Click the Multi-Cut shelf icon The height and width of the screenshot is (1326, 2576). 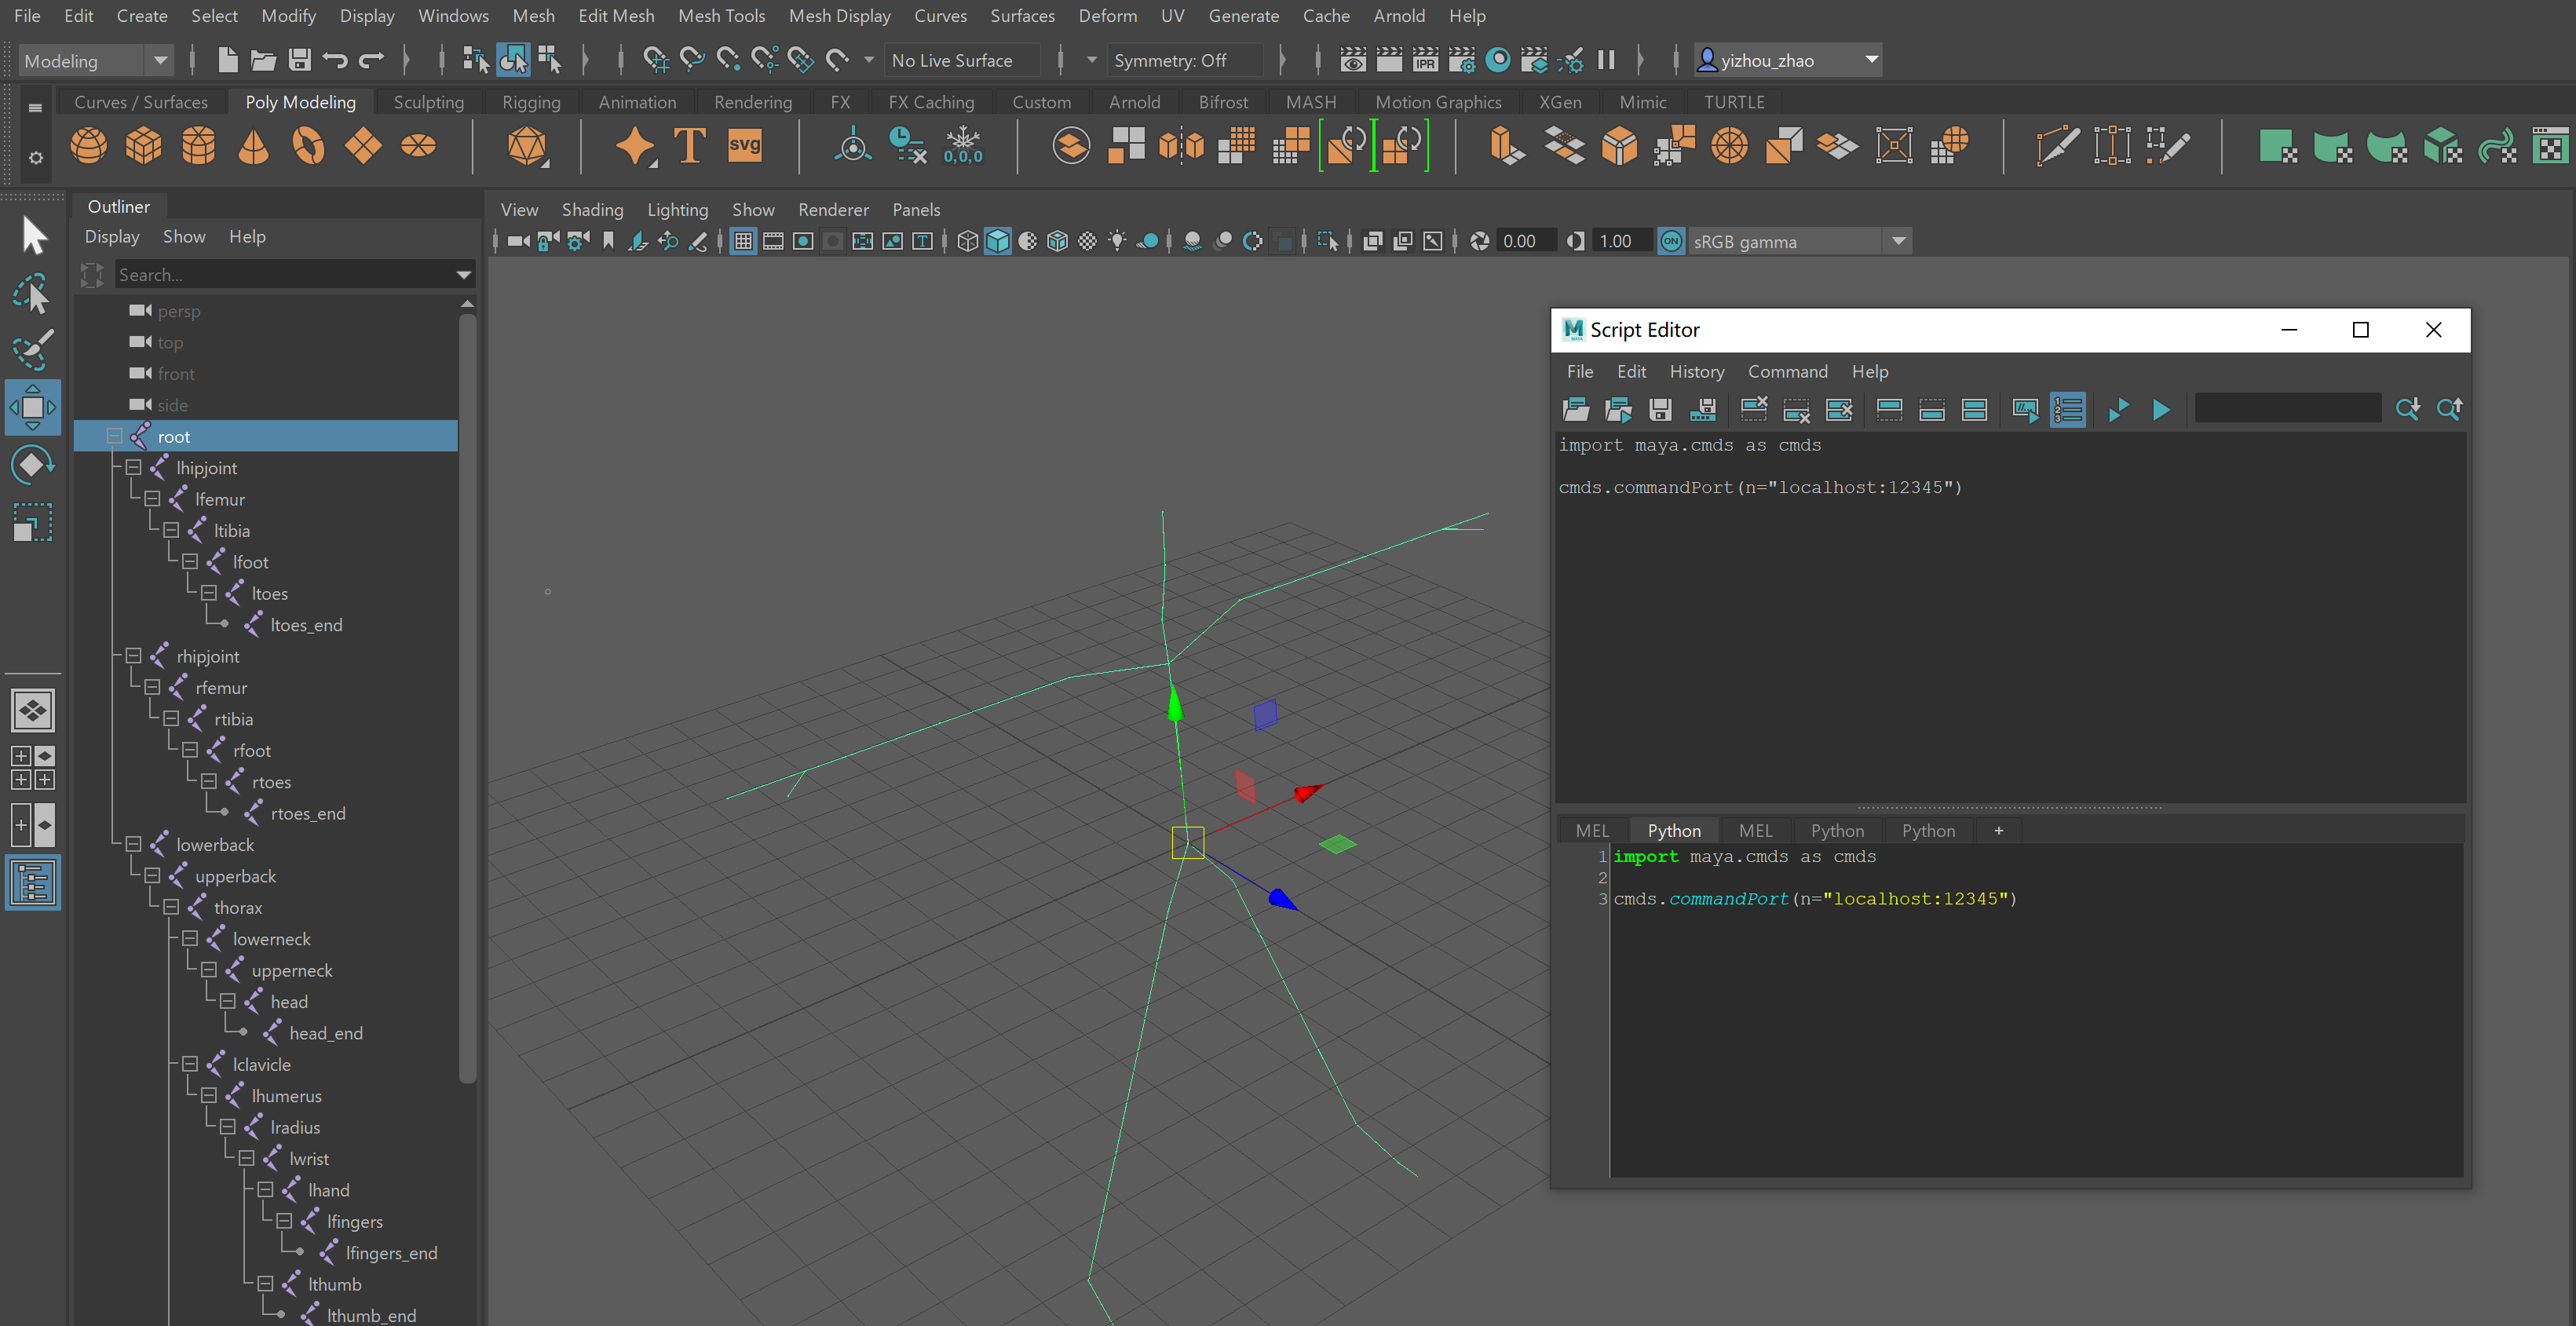(x=2057, y=146)
